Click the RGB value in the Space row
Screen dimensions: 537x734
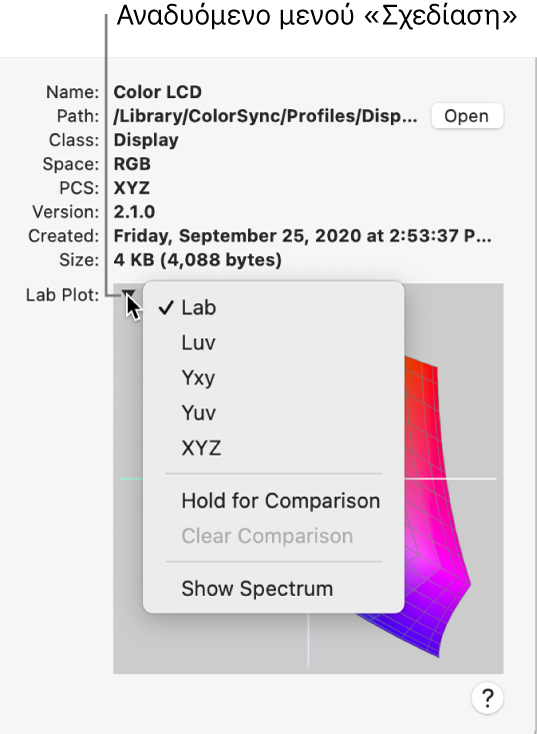click(132, 164)
